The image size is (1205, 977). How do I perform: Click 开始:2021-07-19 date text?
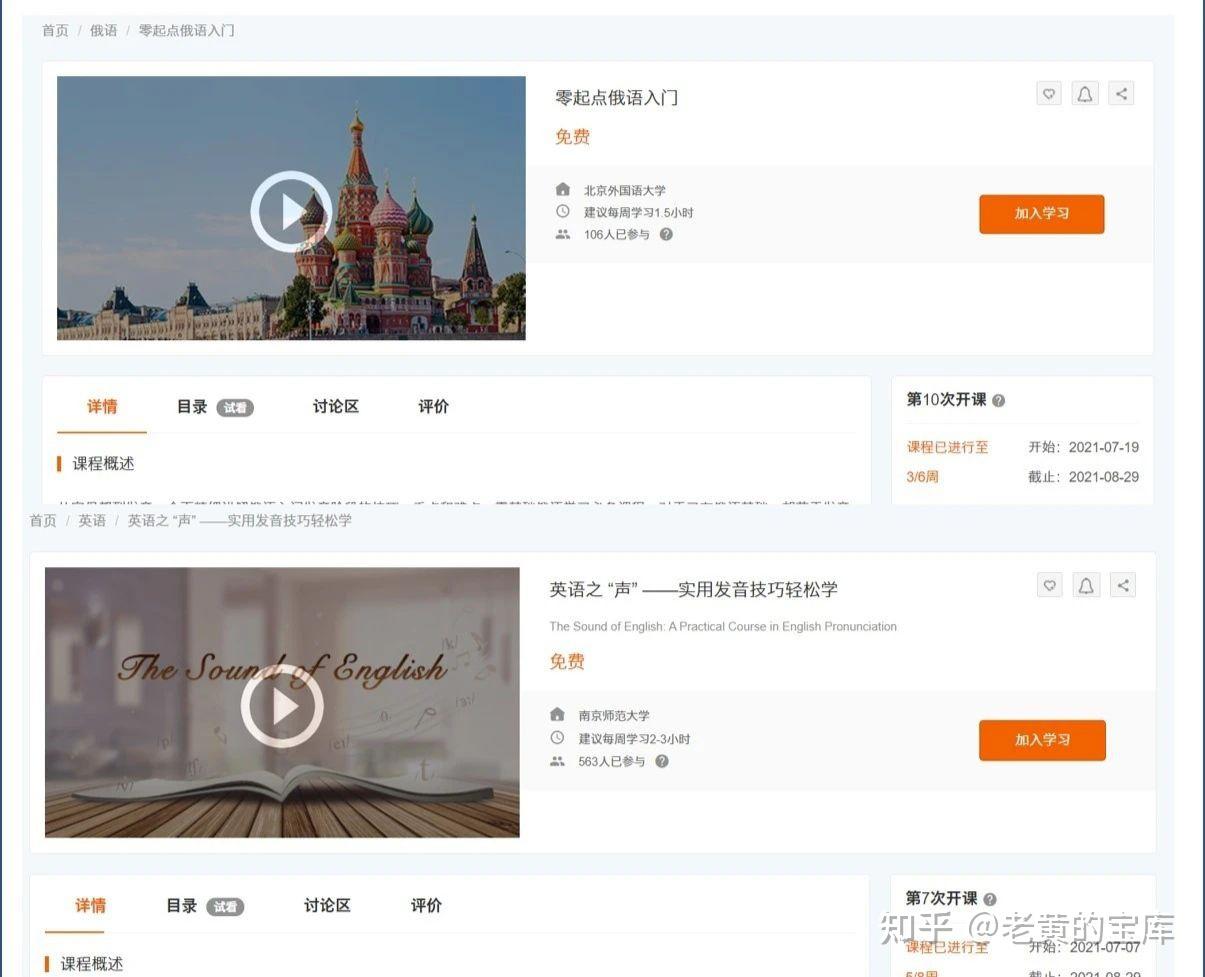[1084, 447]
